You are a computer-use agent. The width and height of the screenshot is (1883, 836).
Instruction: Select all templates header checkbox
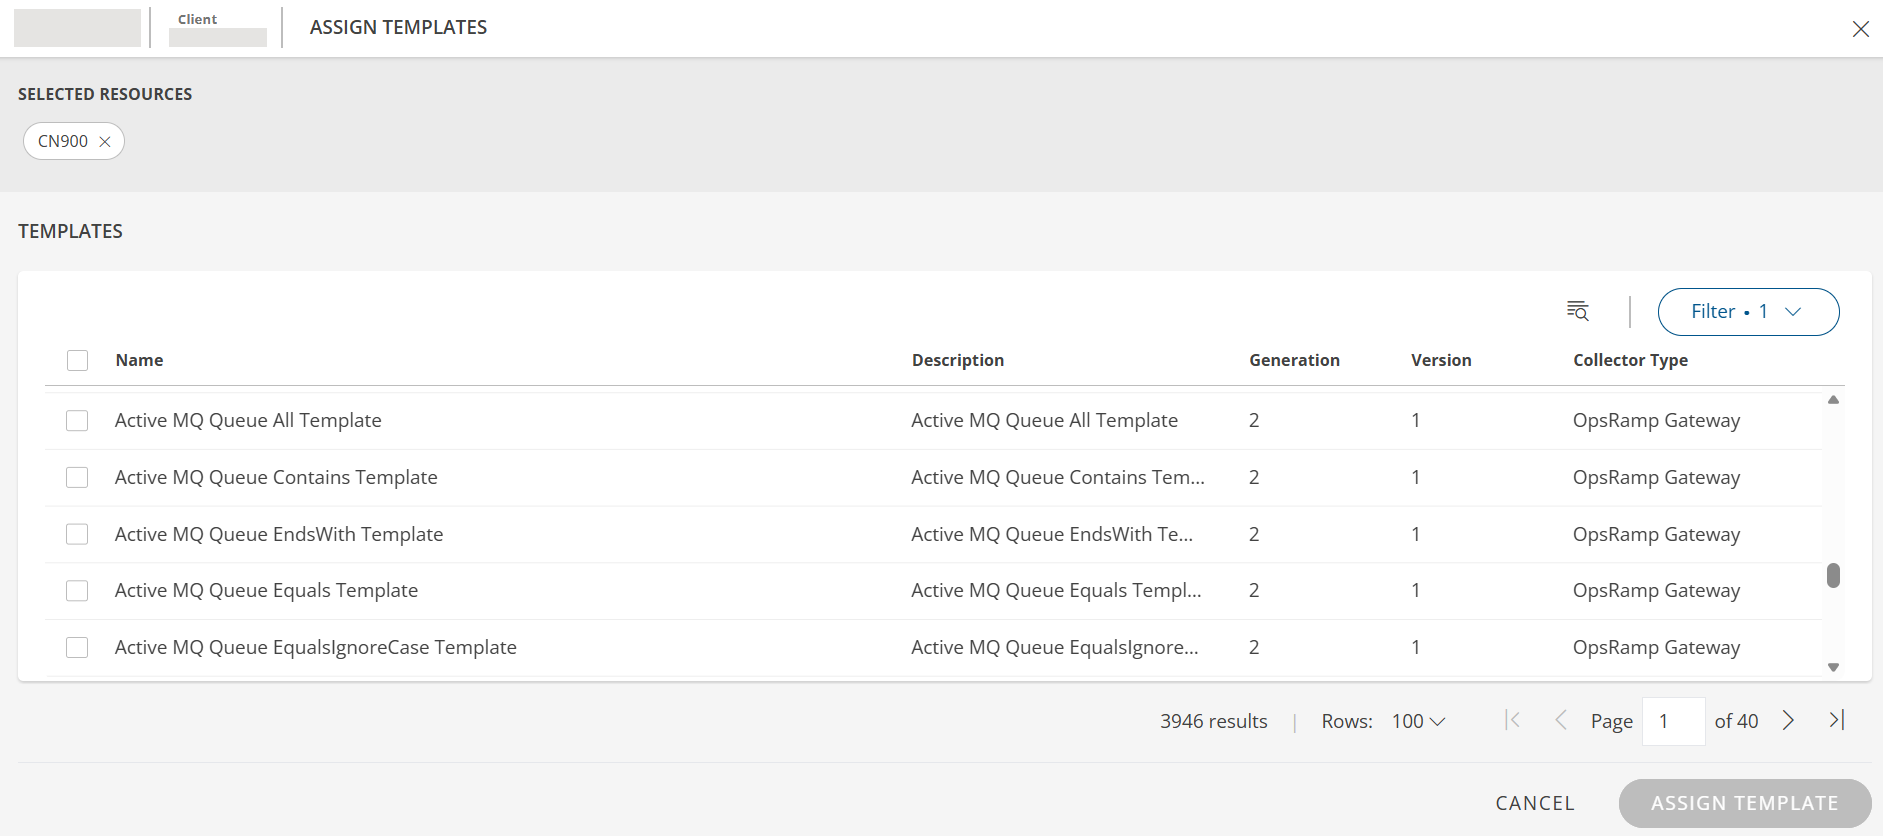(77, 360)
